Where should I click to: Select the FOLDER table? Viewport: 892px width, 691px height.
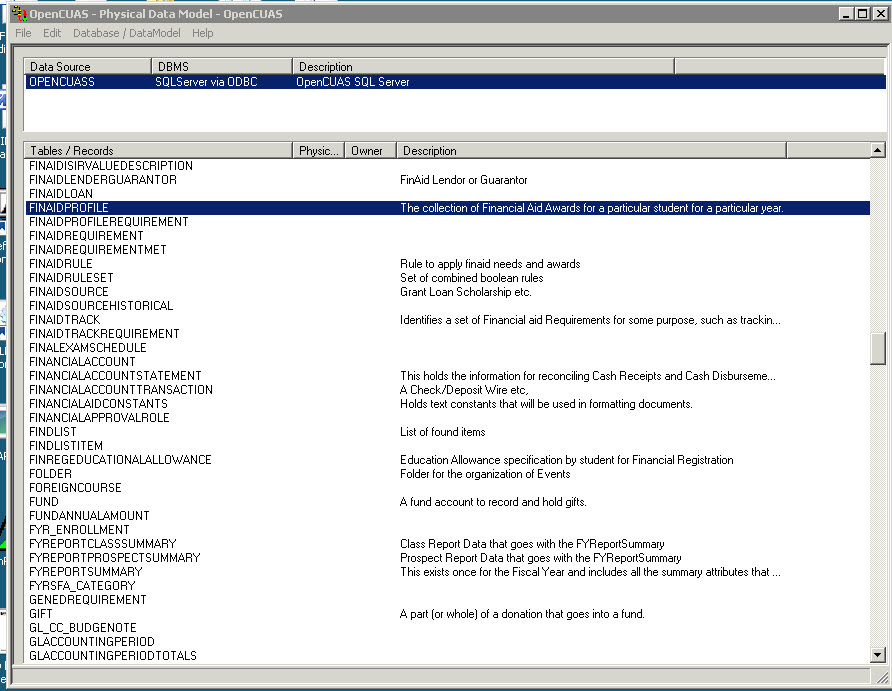(51, 474)
